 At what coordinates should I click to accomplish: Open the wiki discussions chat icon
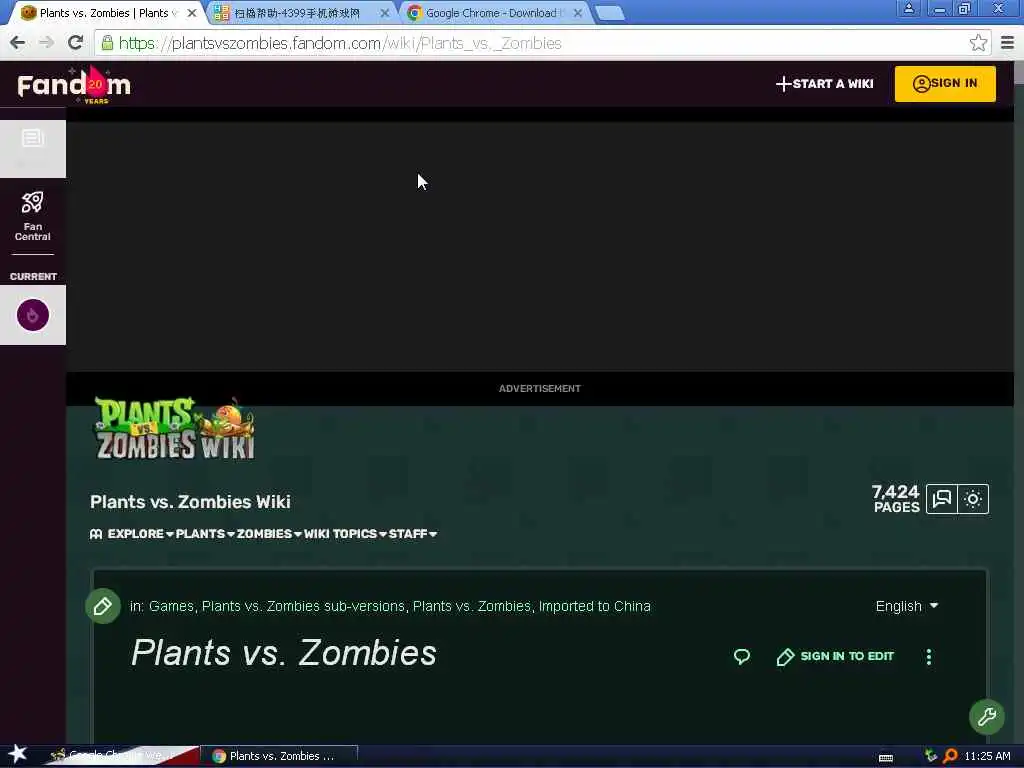point(942,500)
